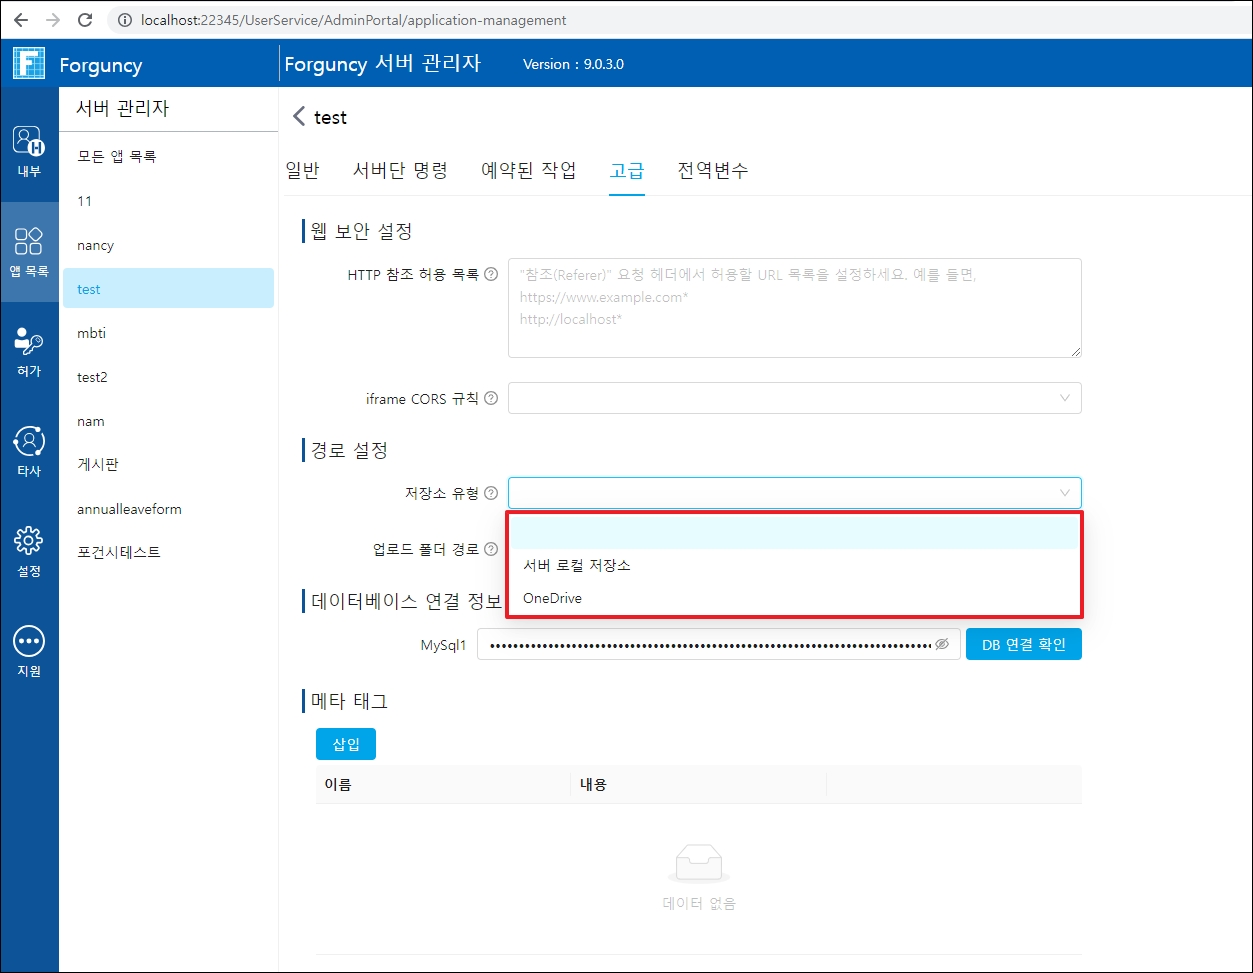This screenshot has width=1253, height=973.
Task: Select the 허가 permissions icon
Action: coord(29,351)
